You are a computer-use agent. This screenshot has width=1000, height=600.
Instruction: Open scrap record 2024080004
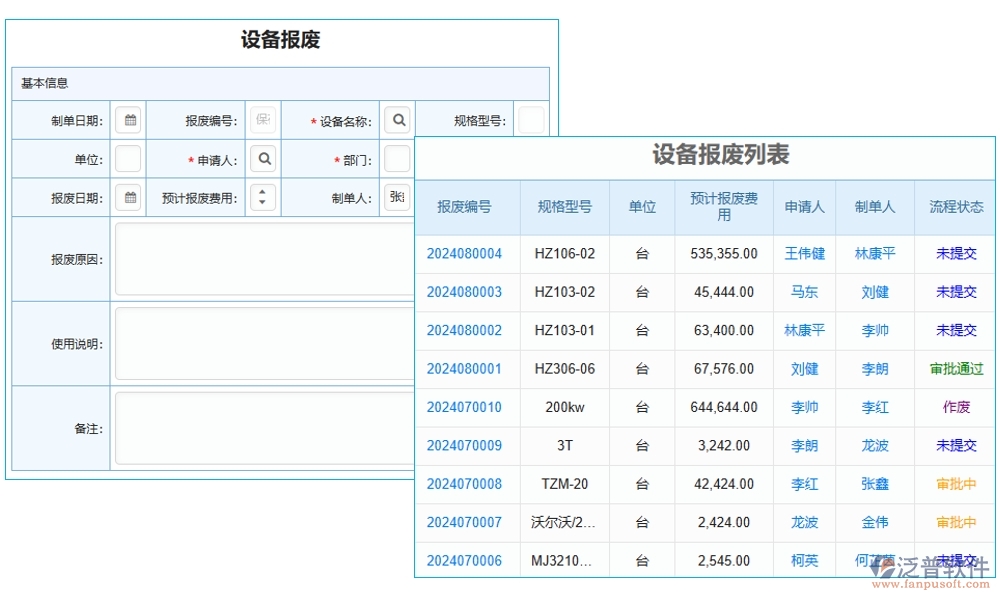[467, 253]
